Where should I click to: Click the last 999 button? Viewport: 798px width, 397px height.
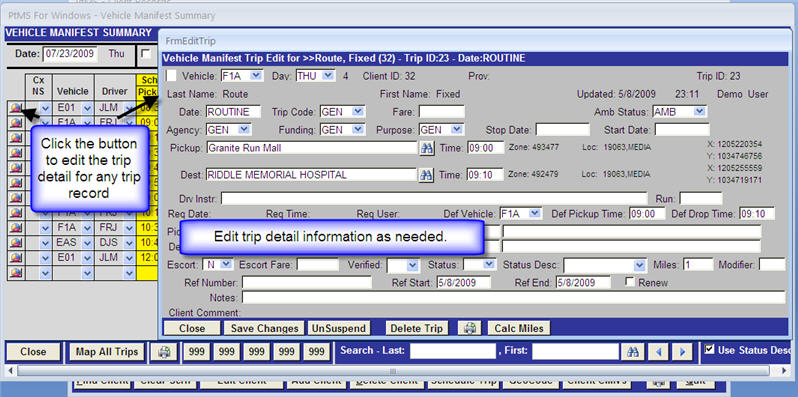(x=317, y=352)
